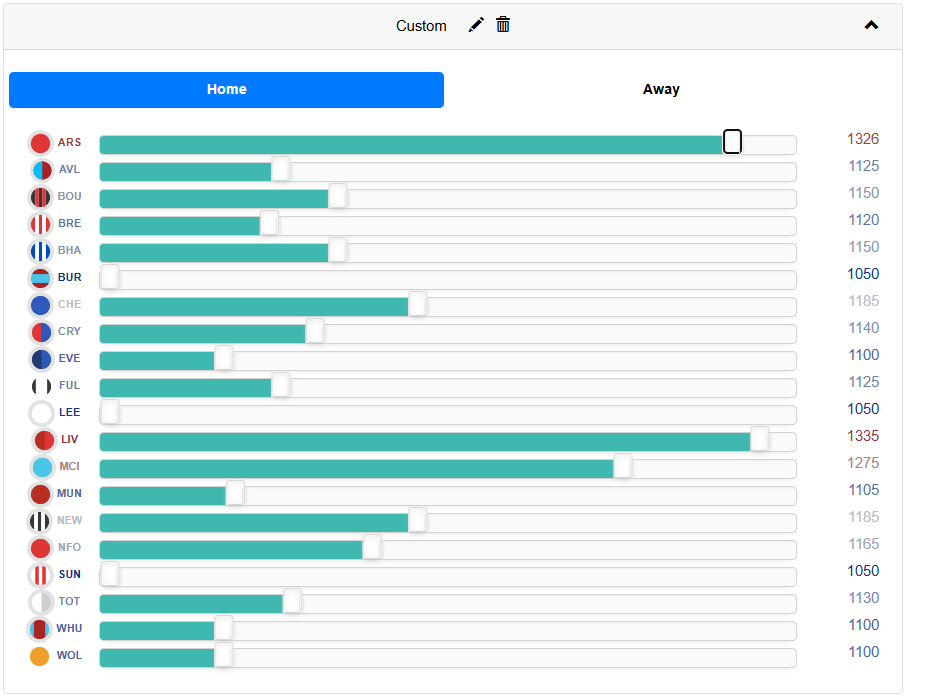
Task: Click the WOL team badge icon
Action: point(40,656)
